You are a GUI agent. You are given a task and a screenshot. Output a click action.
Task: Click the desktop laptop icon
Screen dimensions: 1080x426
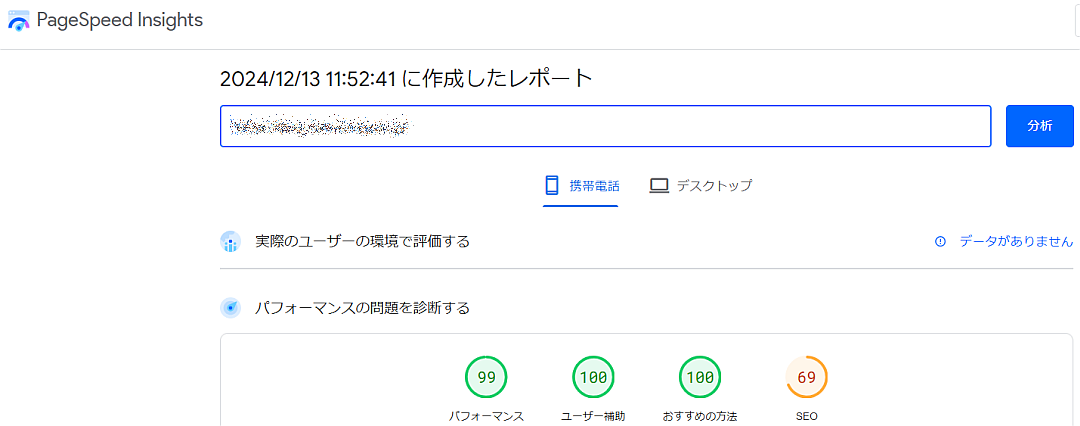(x=659, y=186)
